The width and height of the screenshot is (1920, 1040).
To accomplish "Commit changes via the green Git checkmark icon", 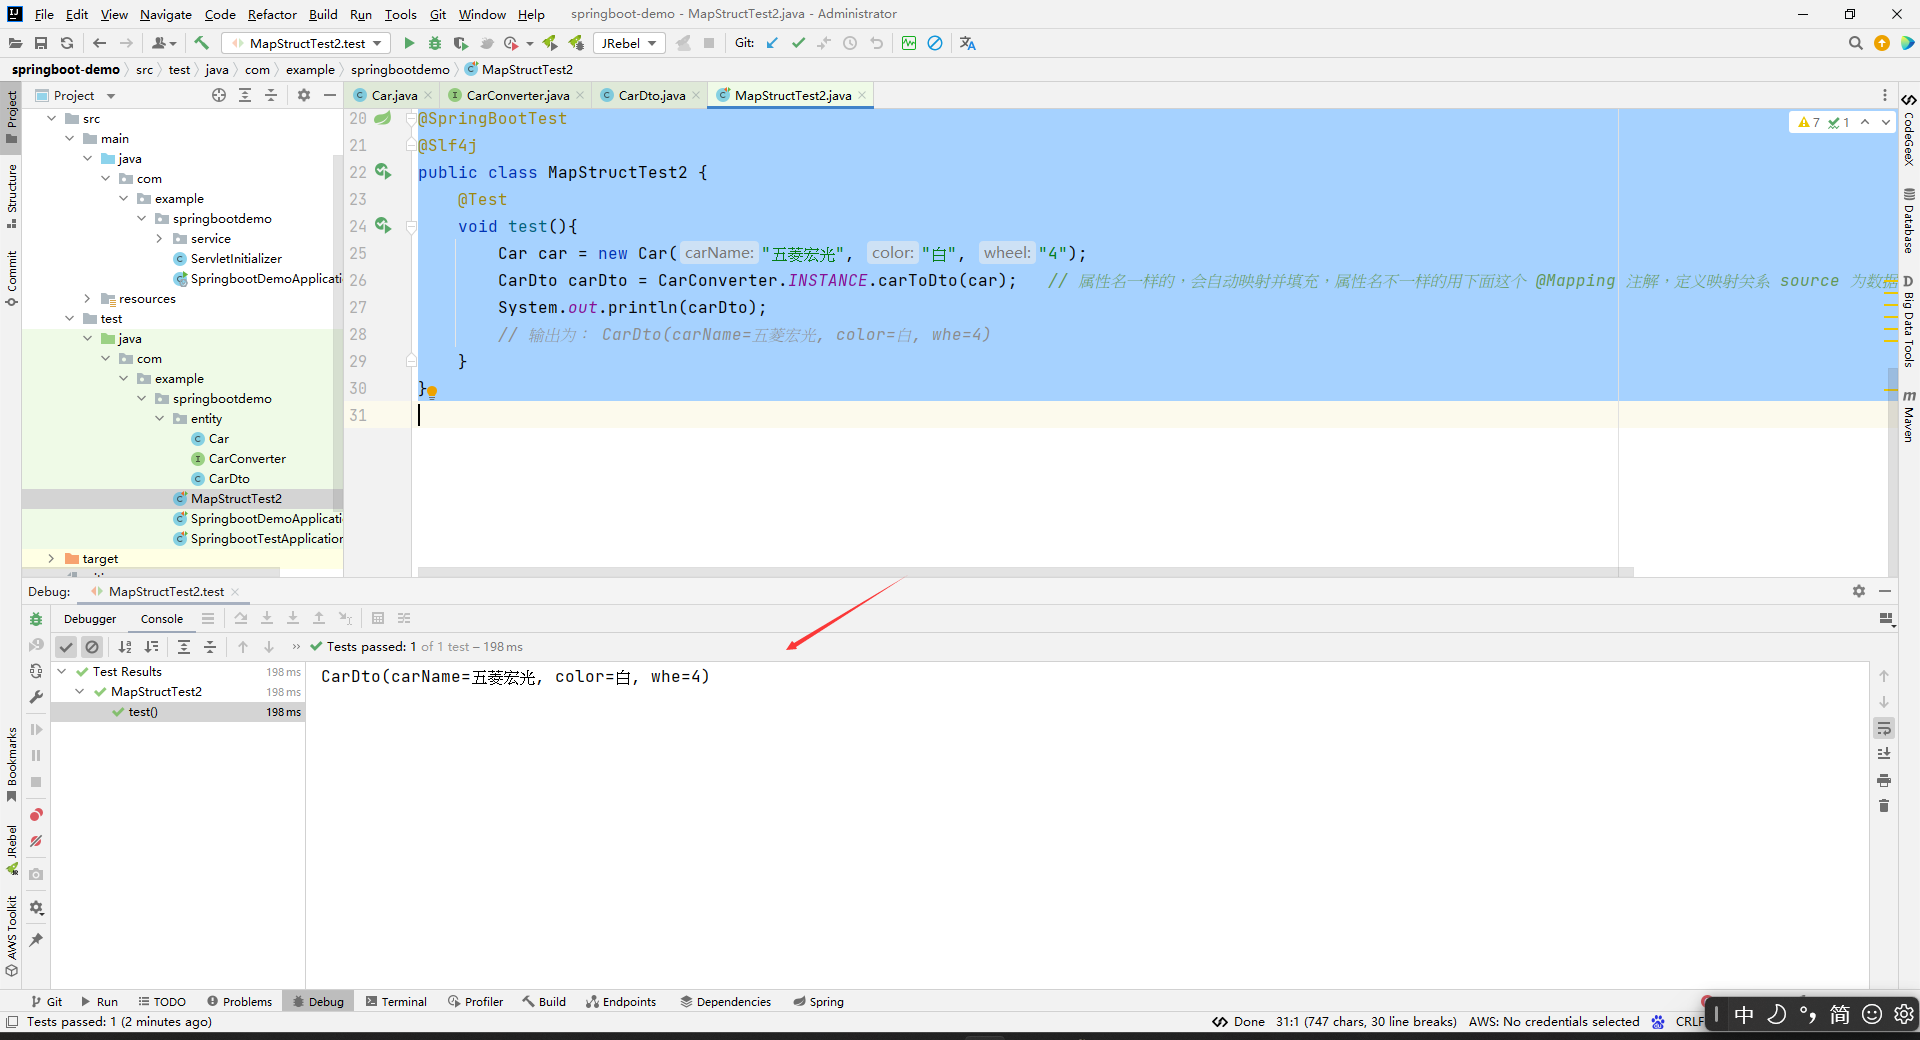I will click(x=799, y=43).
